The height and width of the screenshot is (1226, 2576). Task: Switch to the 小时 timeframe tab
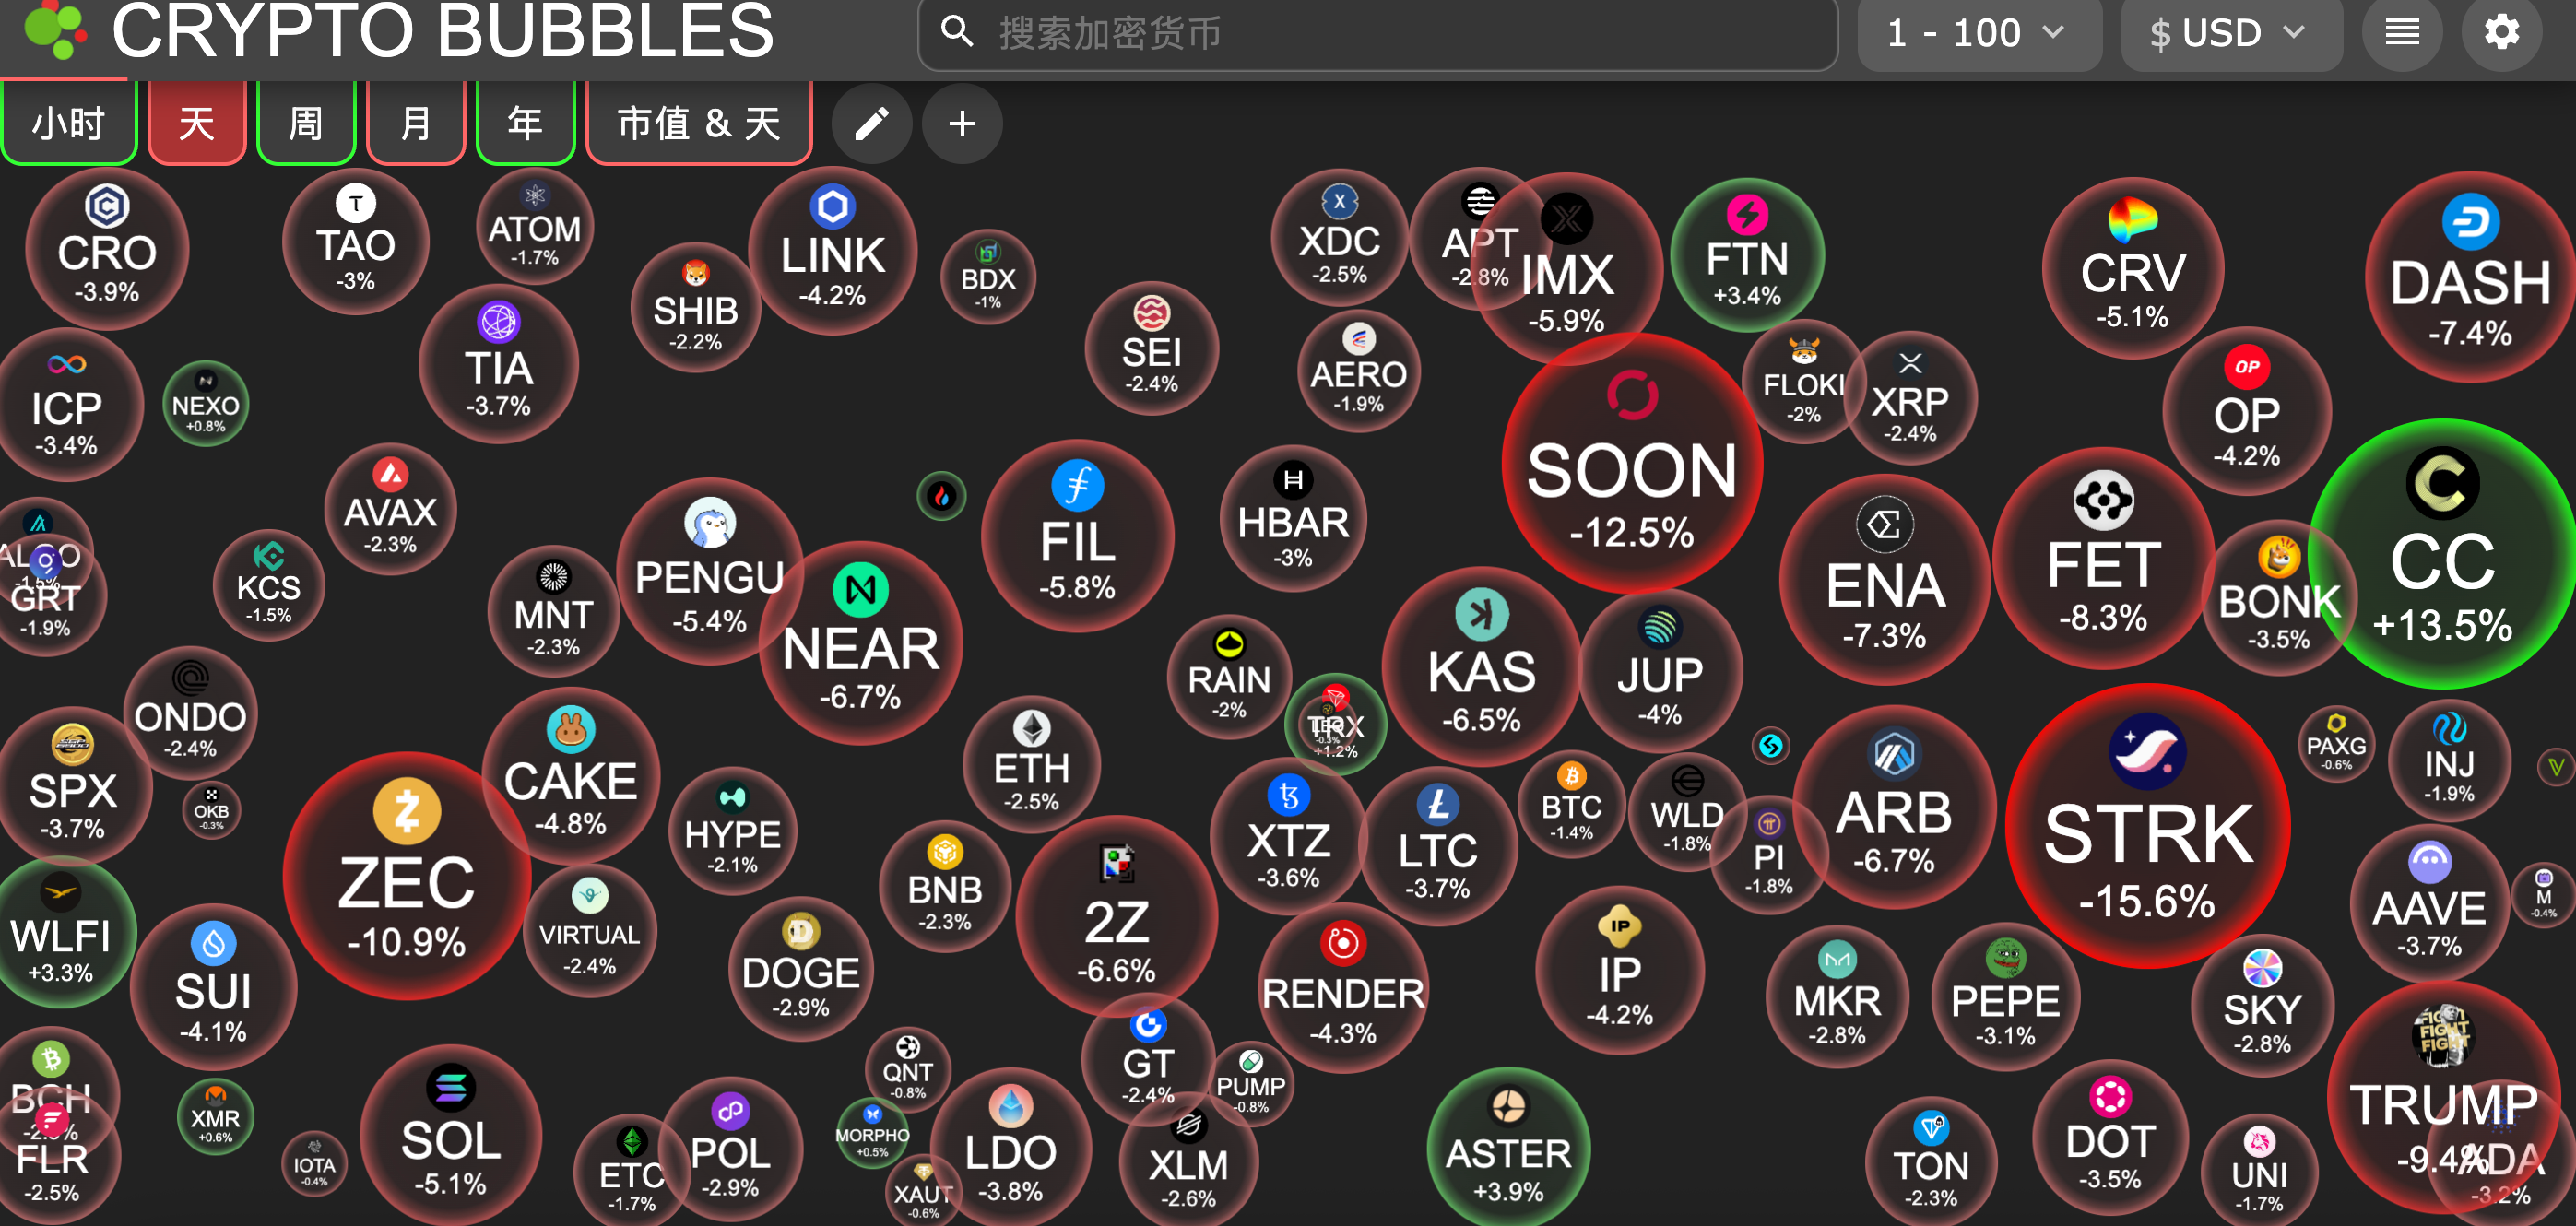click(68, 124)
